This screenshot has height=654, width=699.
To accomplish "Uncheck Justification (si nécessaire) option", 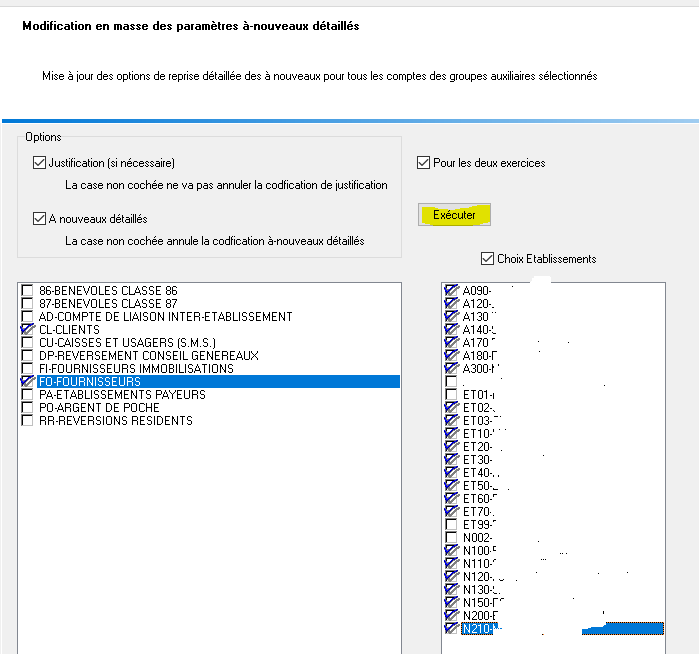I will [39, 163].
